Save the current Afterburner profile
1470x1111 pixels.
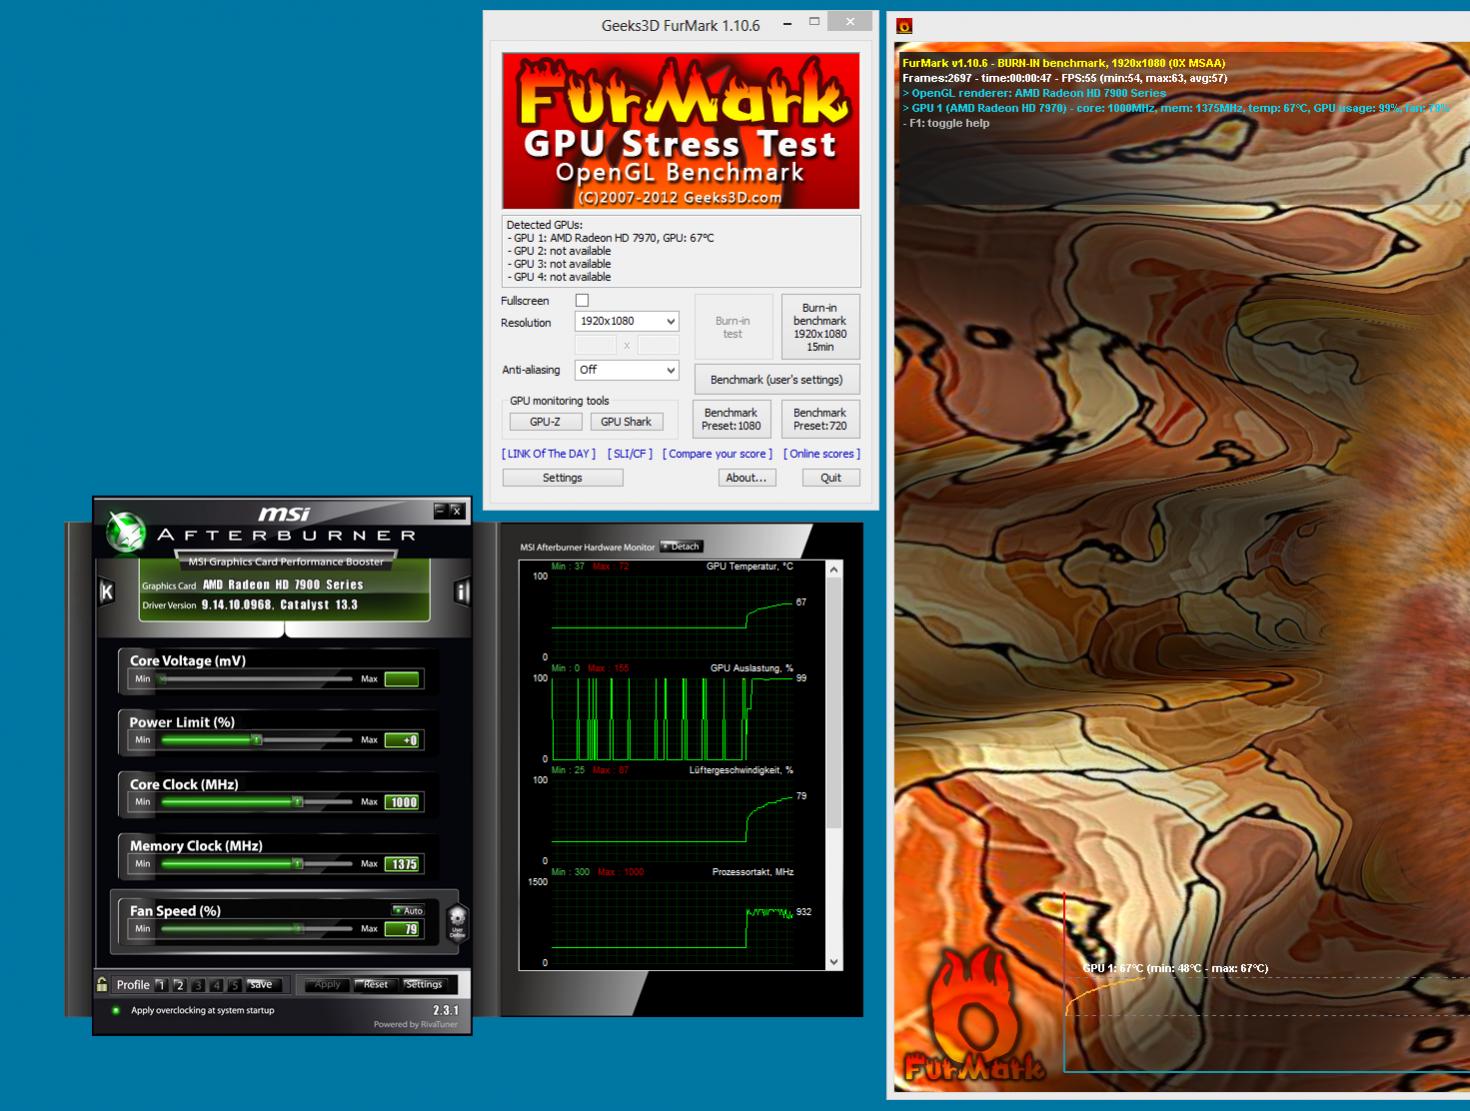[265, 985]
